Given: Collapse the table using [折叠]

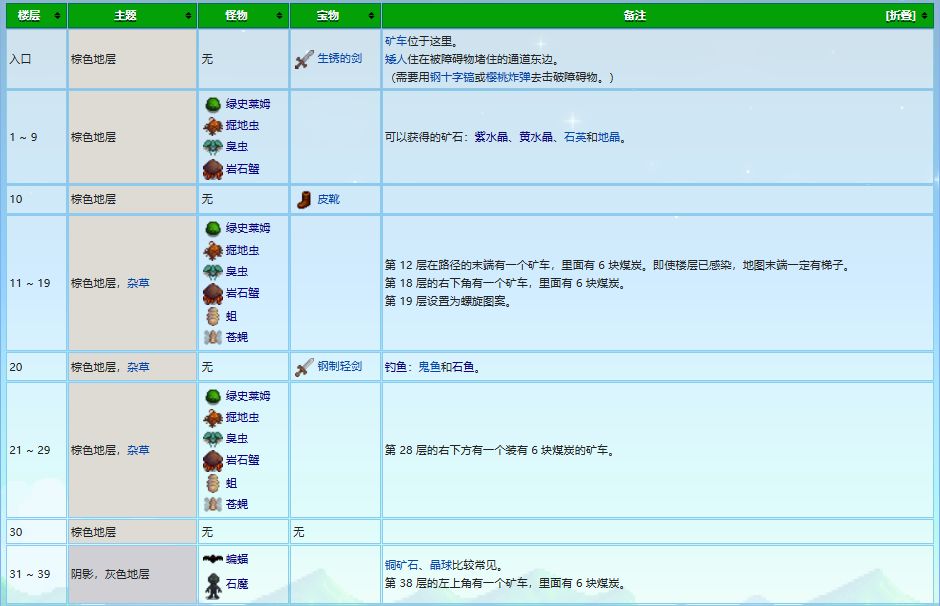Looking at the screenshot, I should (x=900, y=16).
